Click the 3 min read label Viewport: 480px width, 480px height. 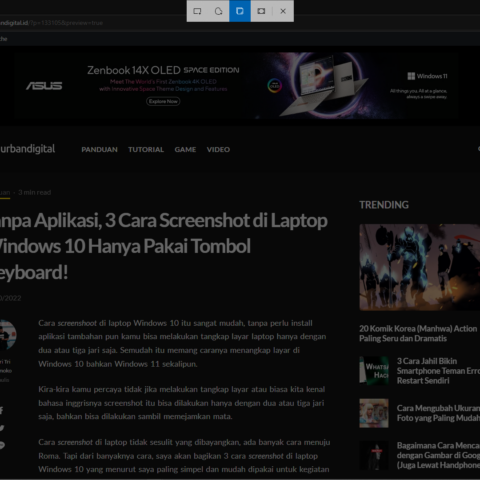pos(35,192)
